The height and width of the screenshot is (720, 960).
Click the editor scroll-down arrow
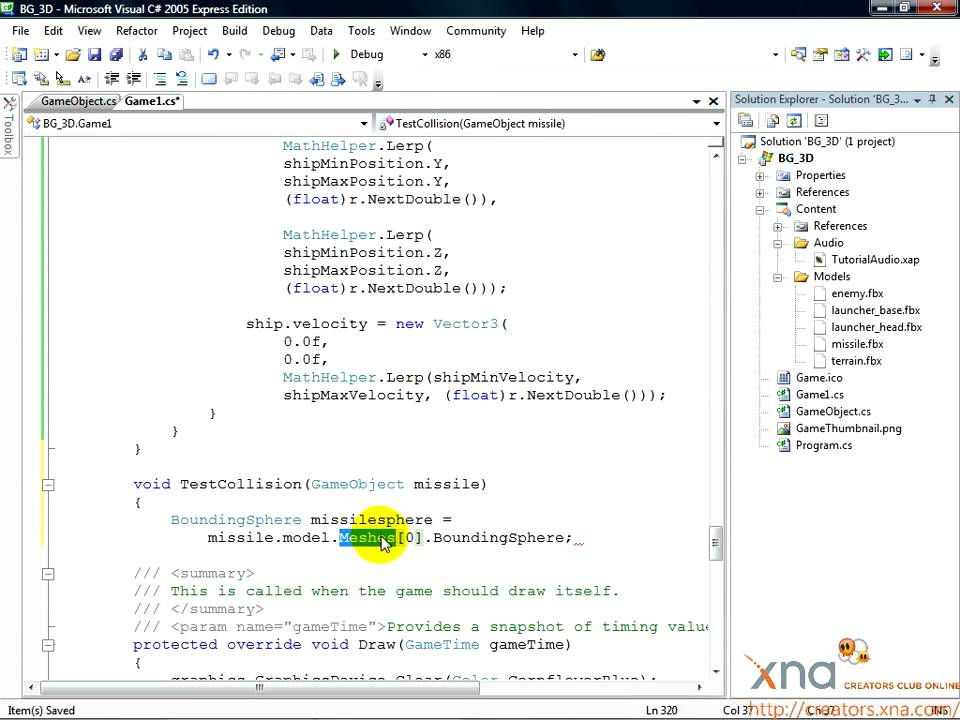click(716, 672)
